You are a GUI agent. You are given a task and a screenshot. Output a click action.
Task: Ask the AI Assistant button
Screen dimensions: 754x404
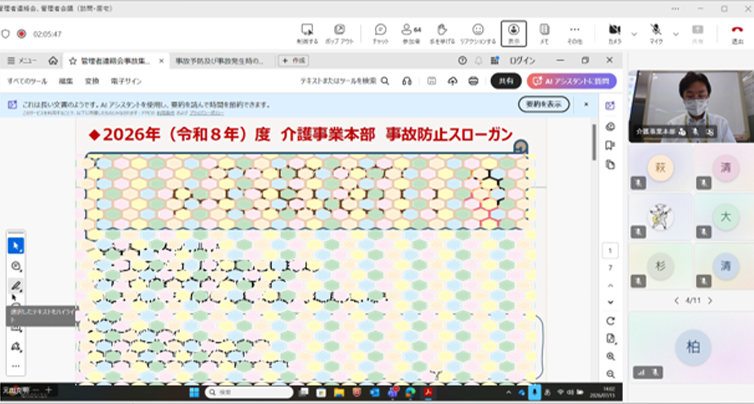tap(572, 81)
